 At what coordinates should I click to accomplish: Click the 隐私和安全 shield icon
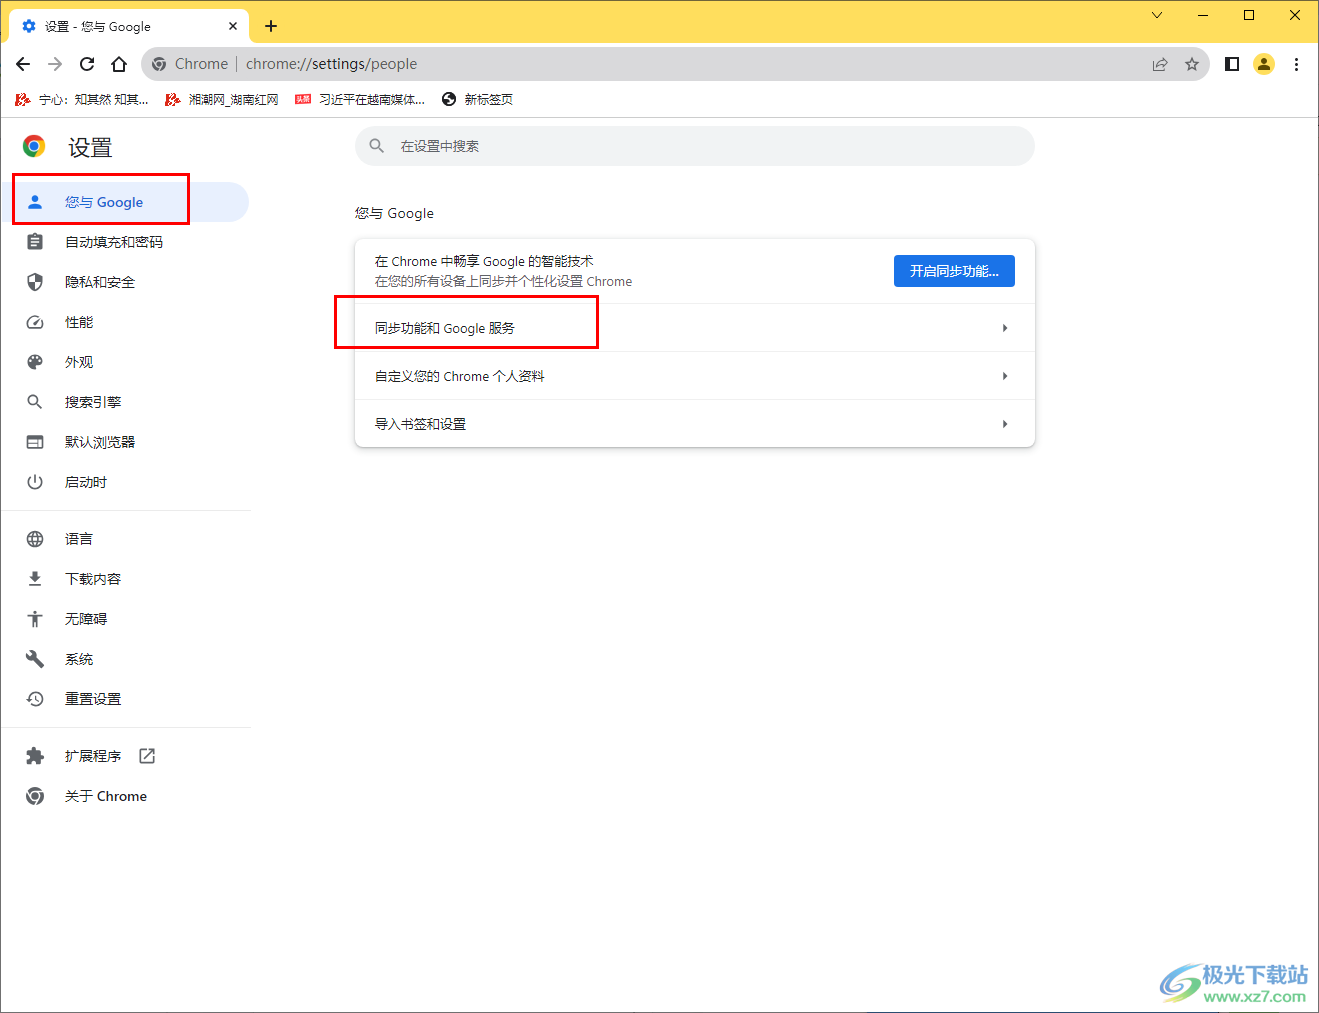point(35,282)
